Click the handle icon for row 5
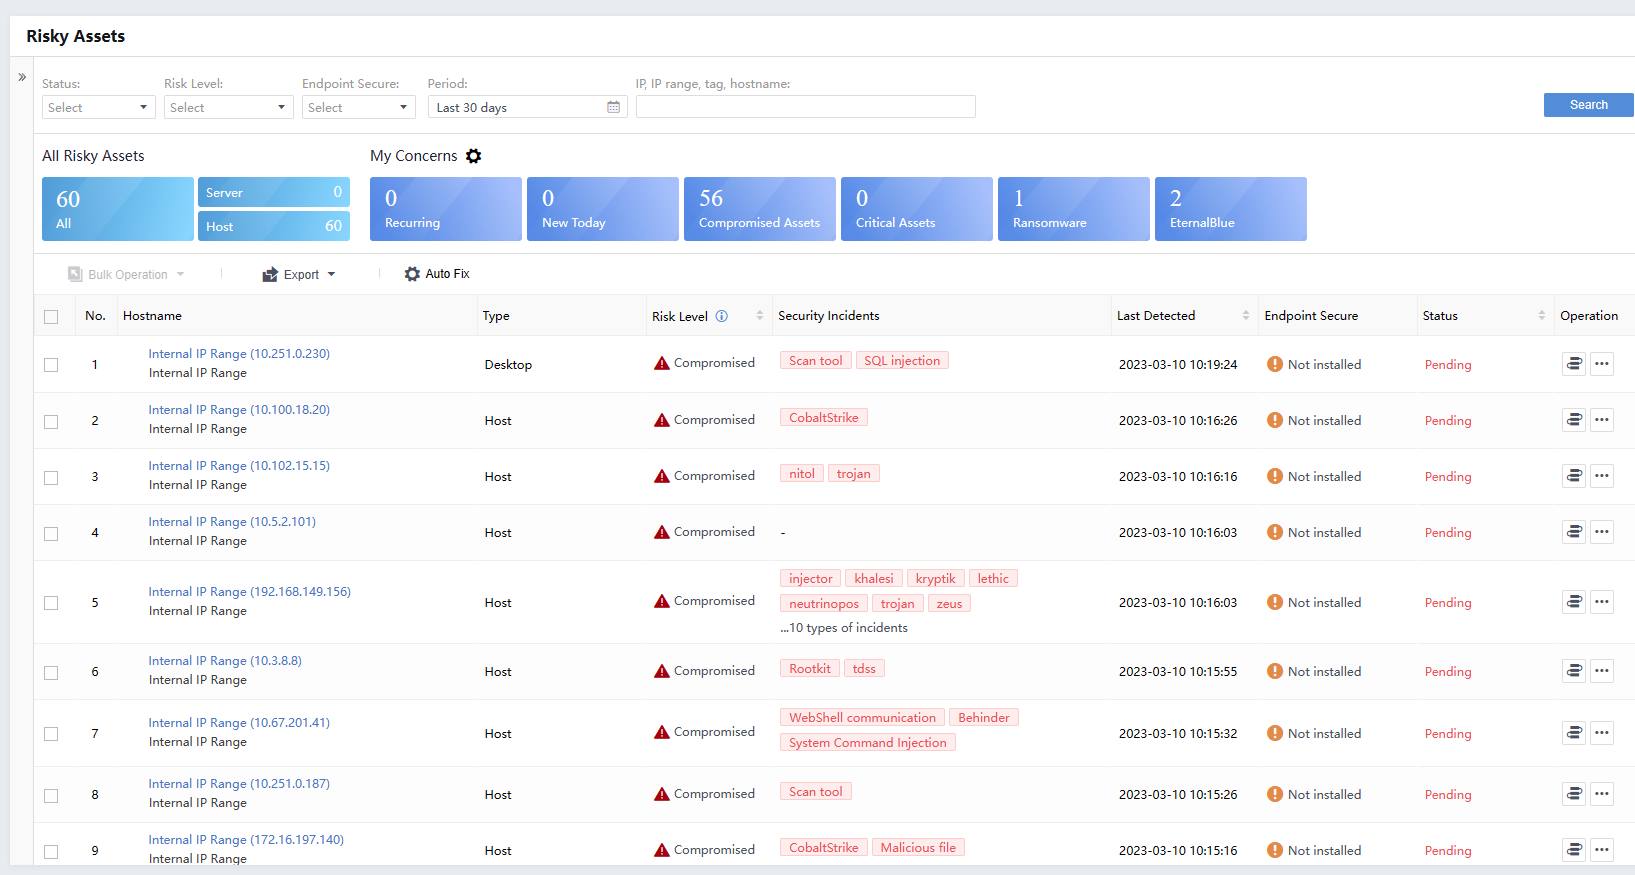This screenshot has height=875, width=1635. (x=1573, y=602)
